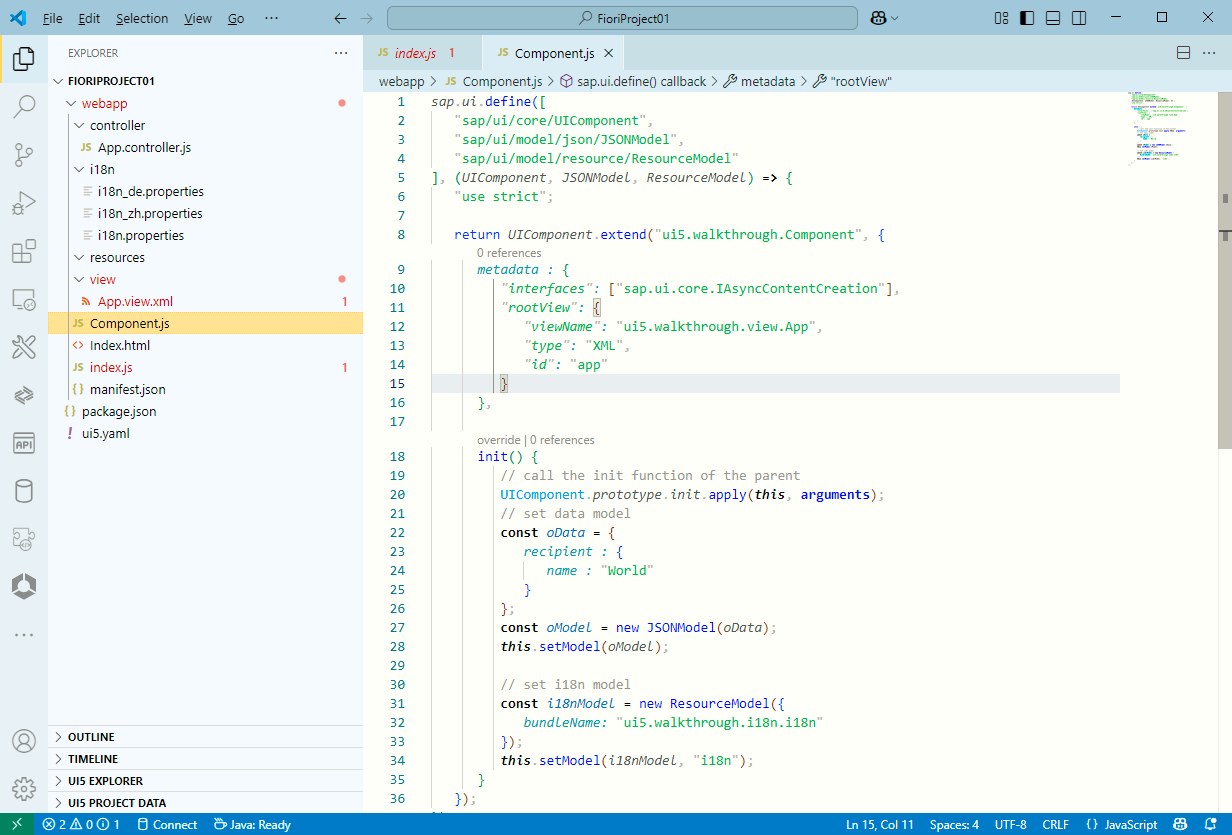Open the API view in activity bar
Viewport: 1232px width, 835px height.
pyautogui.click(x=24, y=443)
